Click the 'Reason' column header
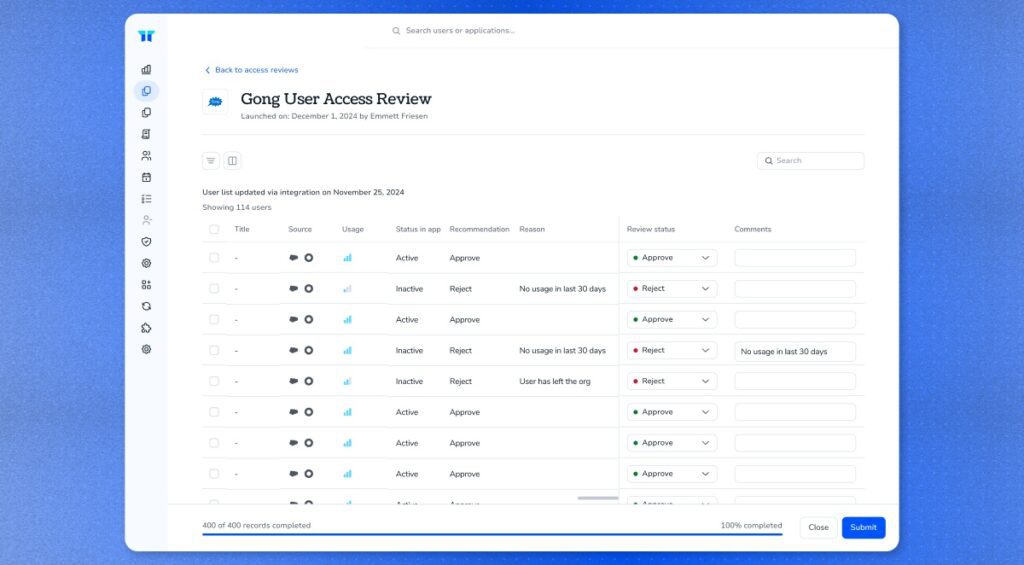Viewport: 1024px width, 565px height. pos(532,229)
